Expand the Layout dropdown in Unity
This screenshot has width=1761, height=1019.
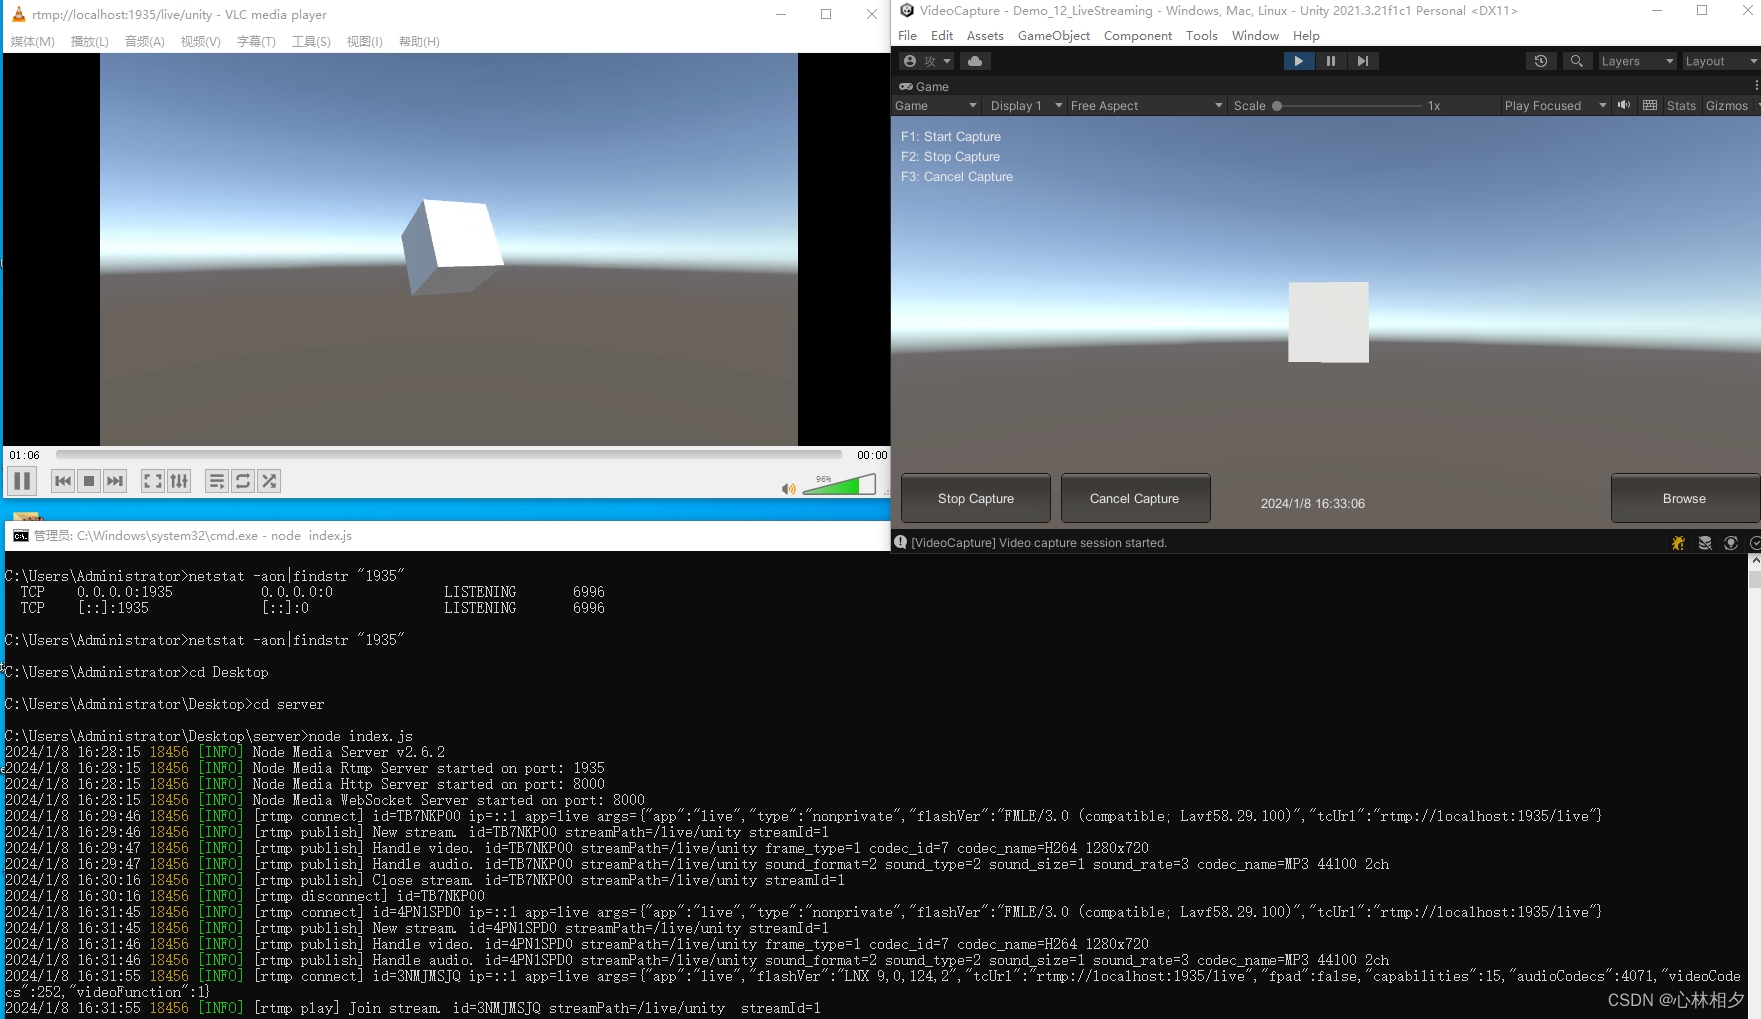click(1720, 61)
